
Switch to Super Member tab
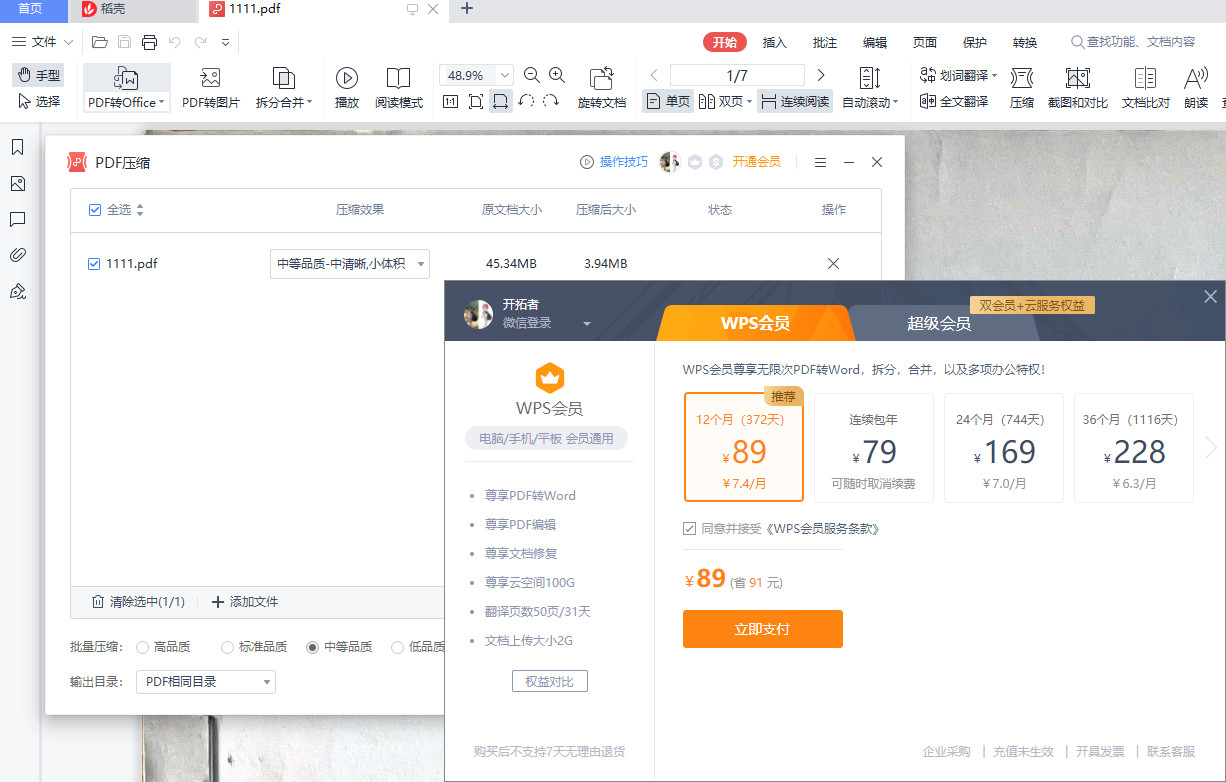(939, 323)
